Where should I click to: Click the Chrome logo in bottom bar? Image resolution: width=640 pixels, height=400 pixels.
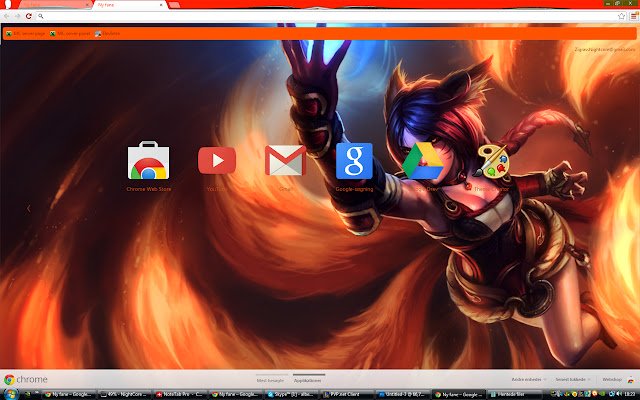click(x=26, y=380)
